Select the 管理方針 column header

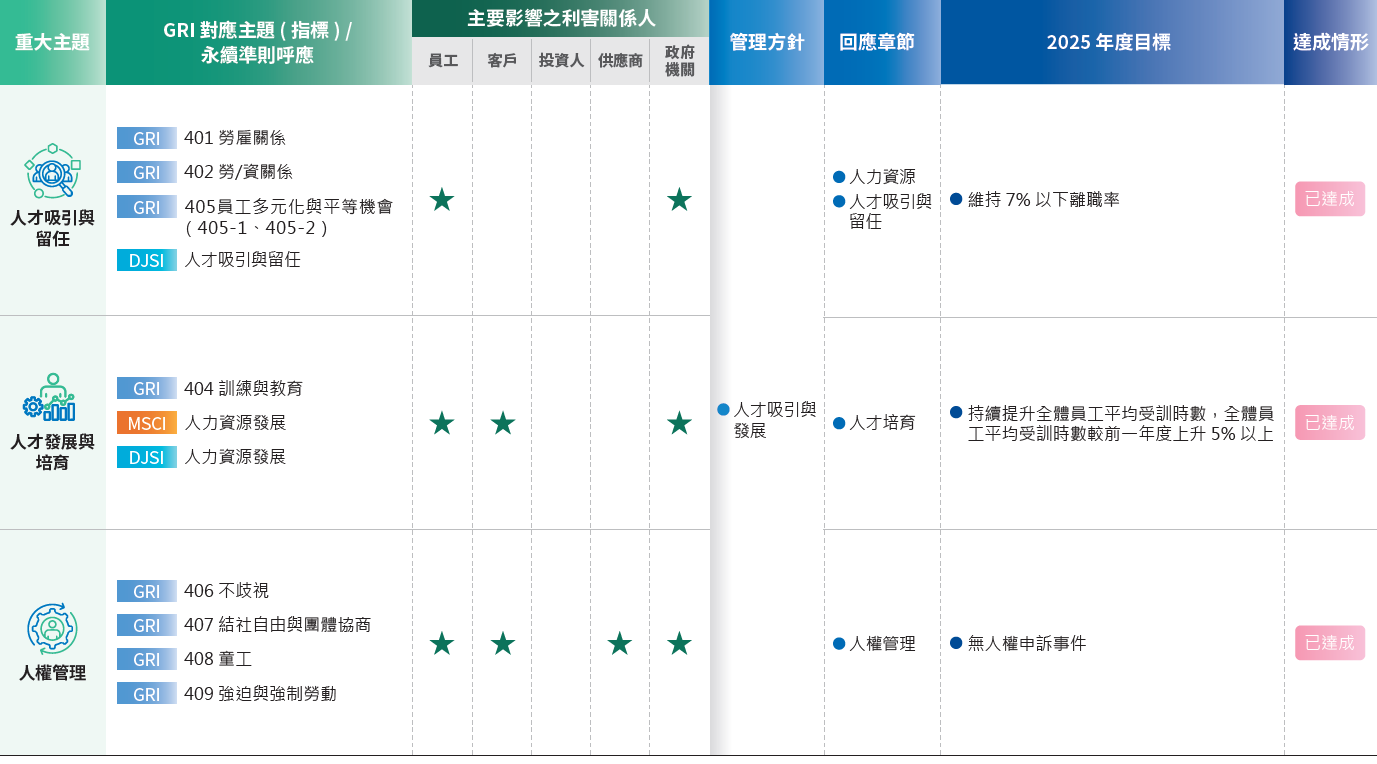[x=767, y=42]
